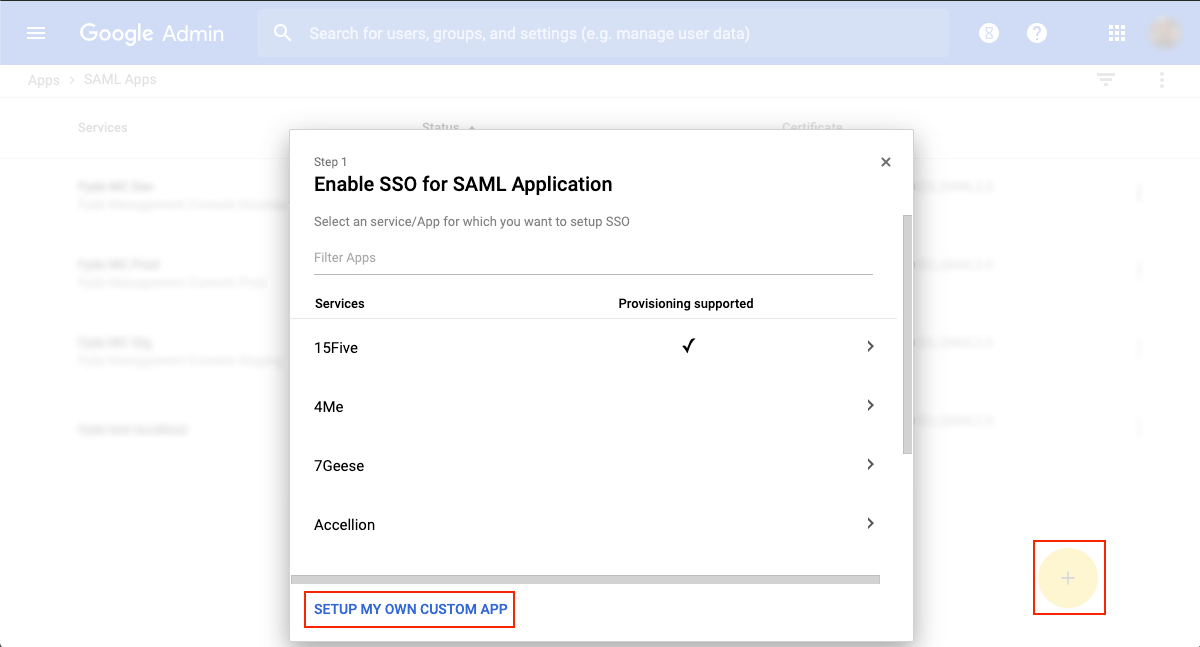Click the filter list icon
This screenshot has width=1200, height=647.
point(1105,80)
